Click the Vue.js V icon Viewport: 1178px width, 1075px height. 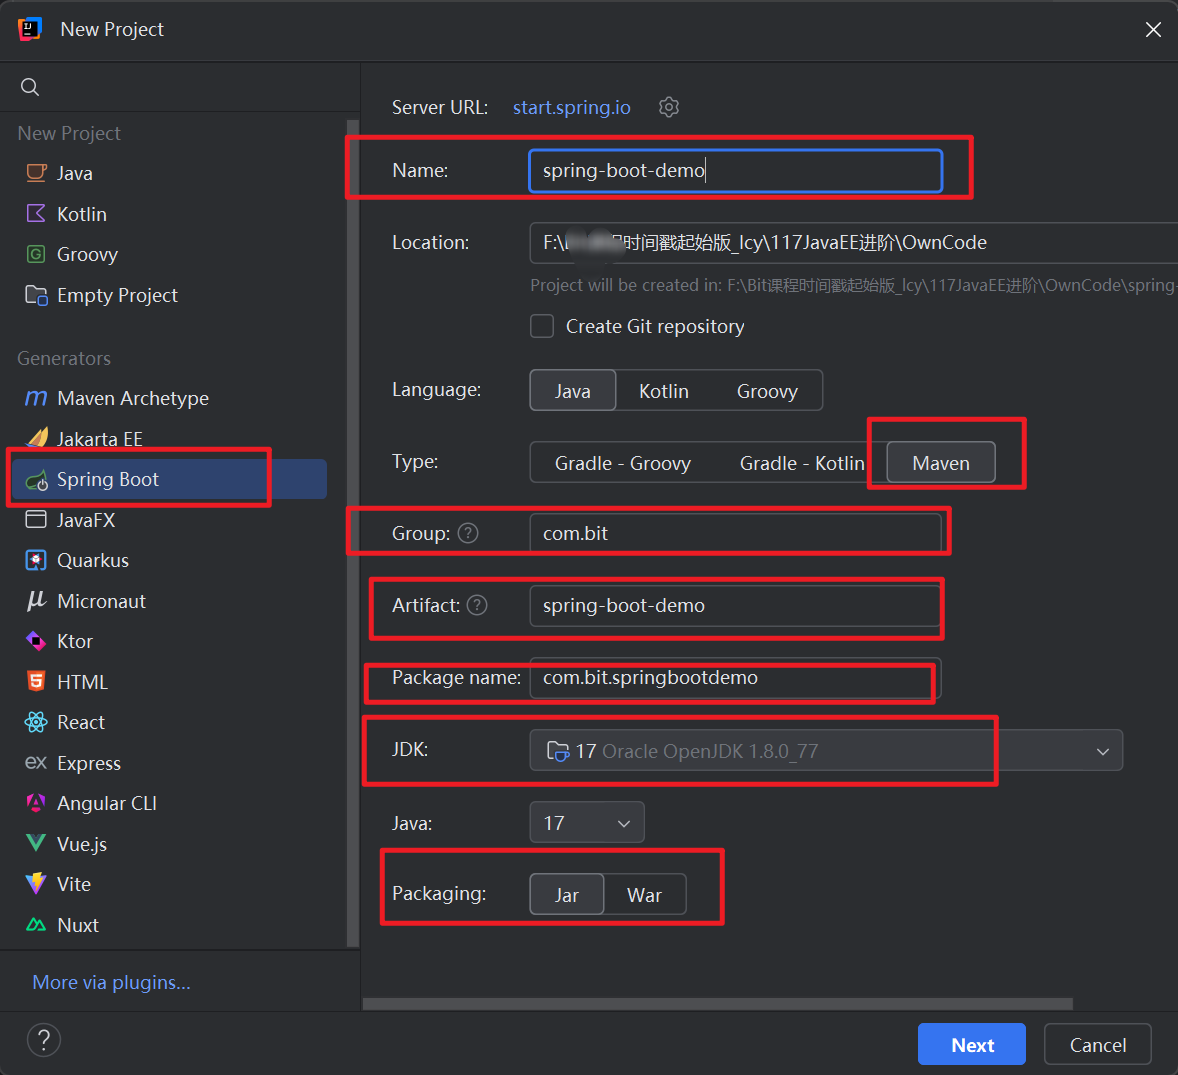(36, 843)
